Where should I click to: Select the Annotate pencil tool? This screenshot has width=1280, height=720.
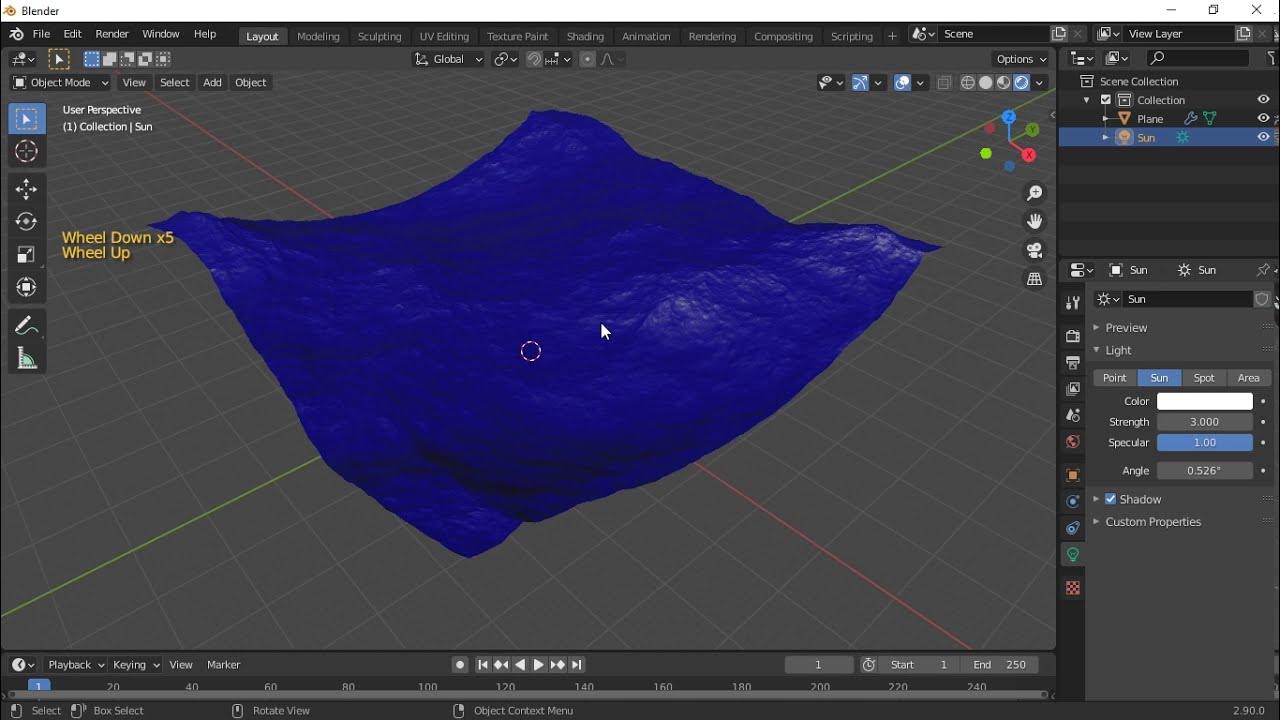[x=27, y=326]
